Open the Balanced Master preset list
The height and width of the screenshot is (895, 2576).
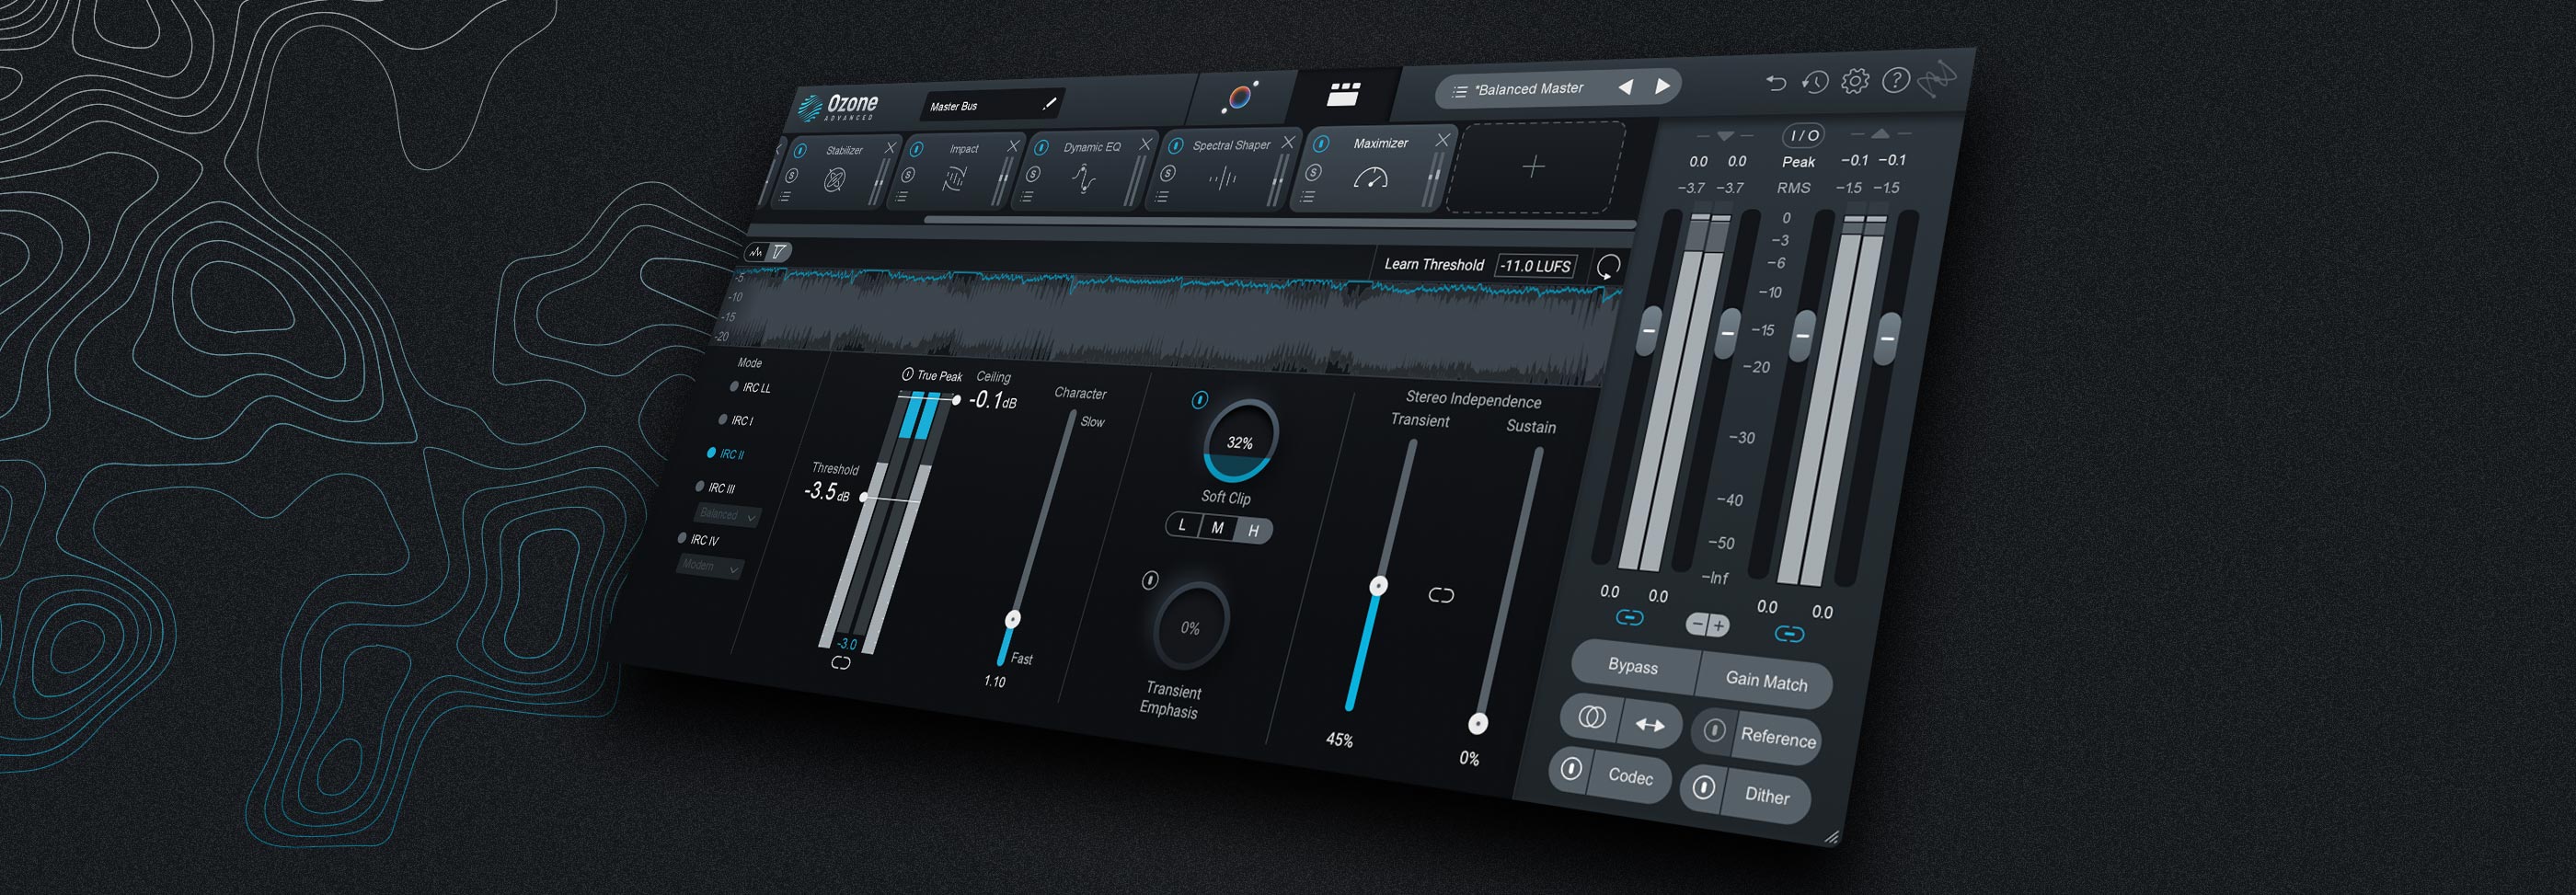[x=1460, y=91]
